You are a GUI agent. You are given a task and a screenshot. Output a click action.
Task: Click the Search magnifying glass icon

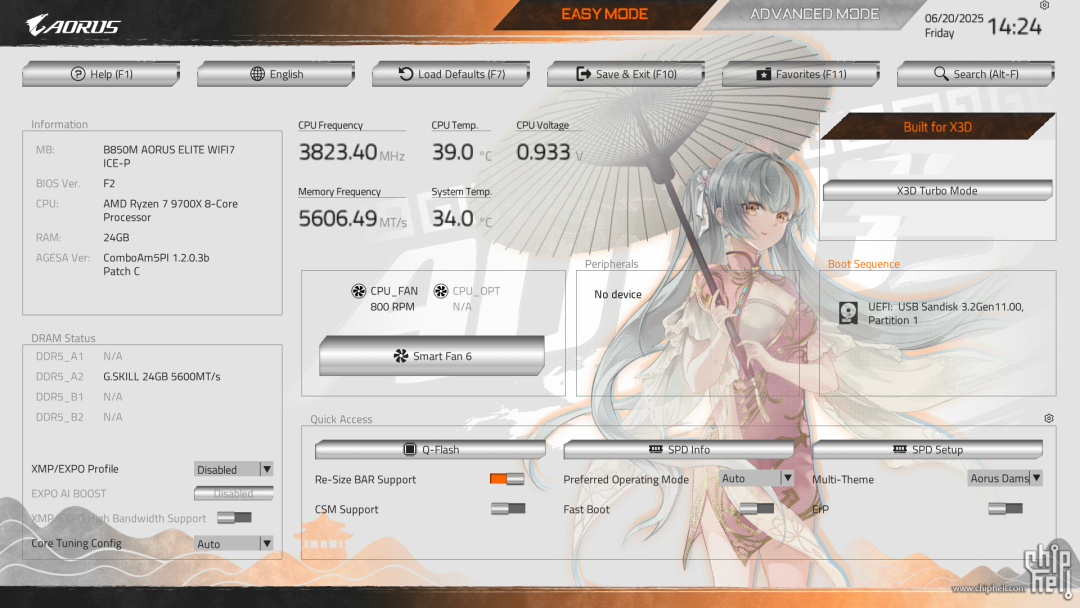(941, 73)
